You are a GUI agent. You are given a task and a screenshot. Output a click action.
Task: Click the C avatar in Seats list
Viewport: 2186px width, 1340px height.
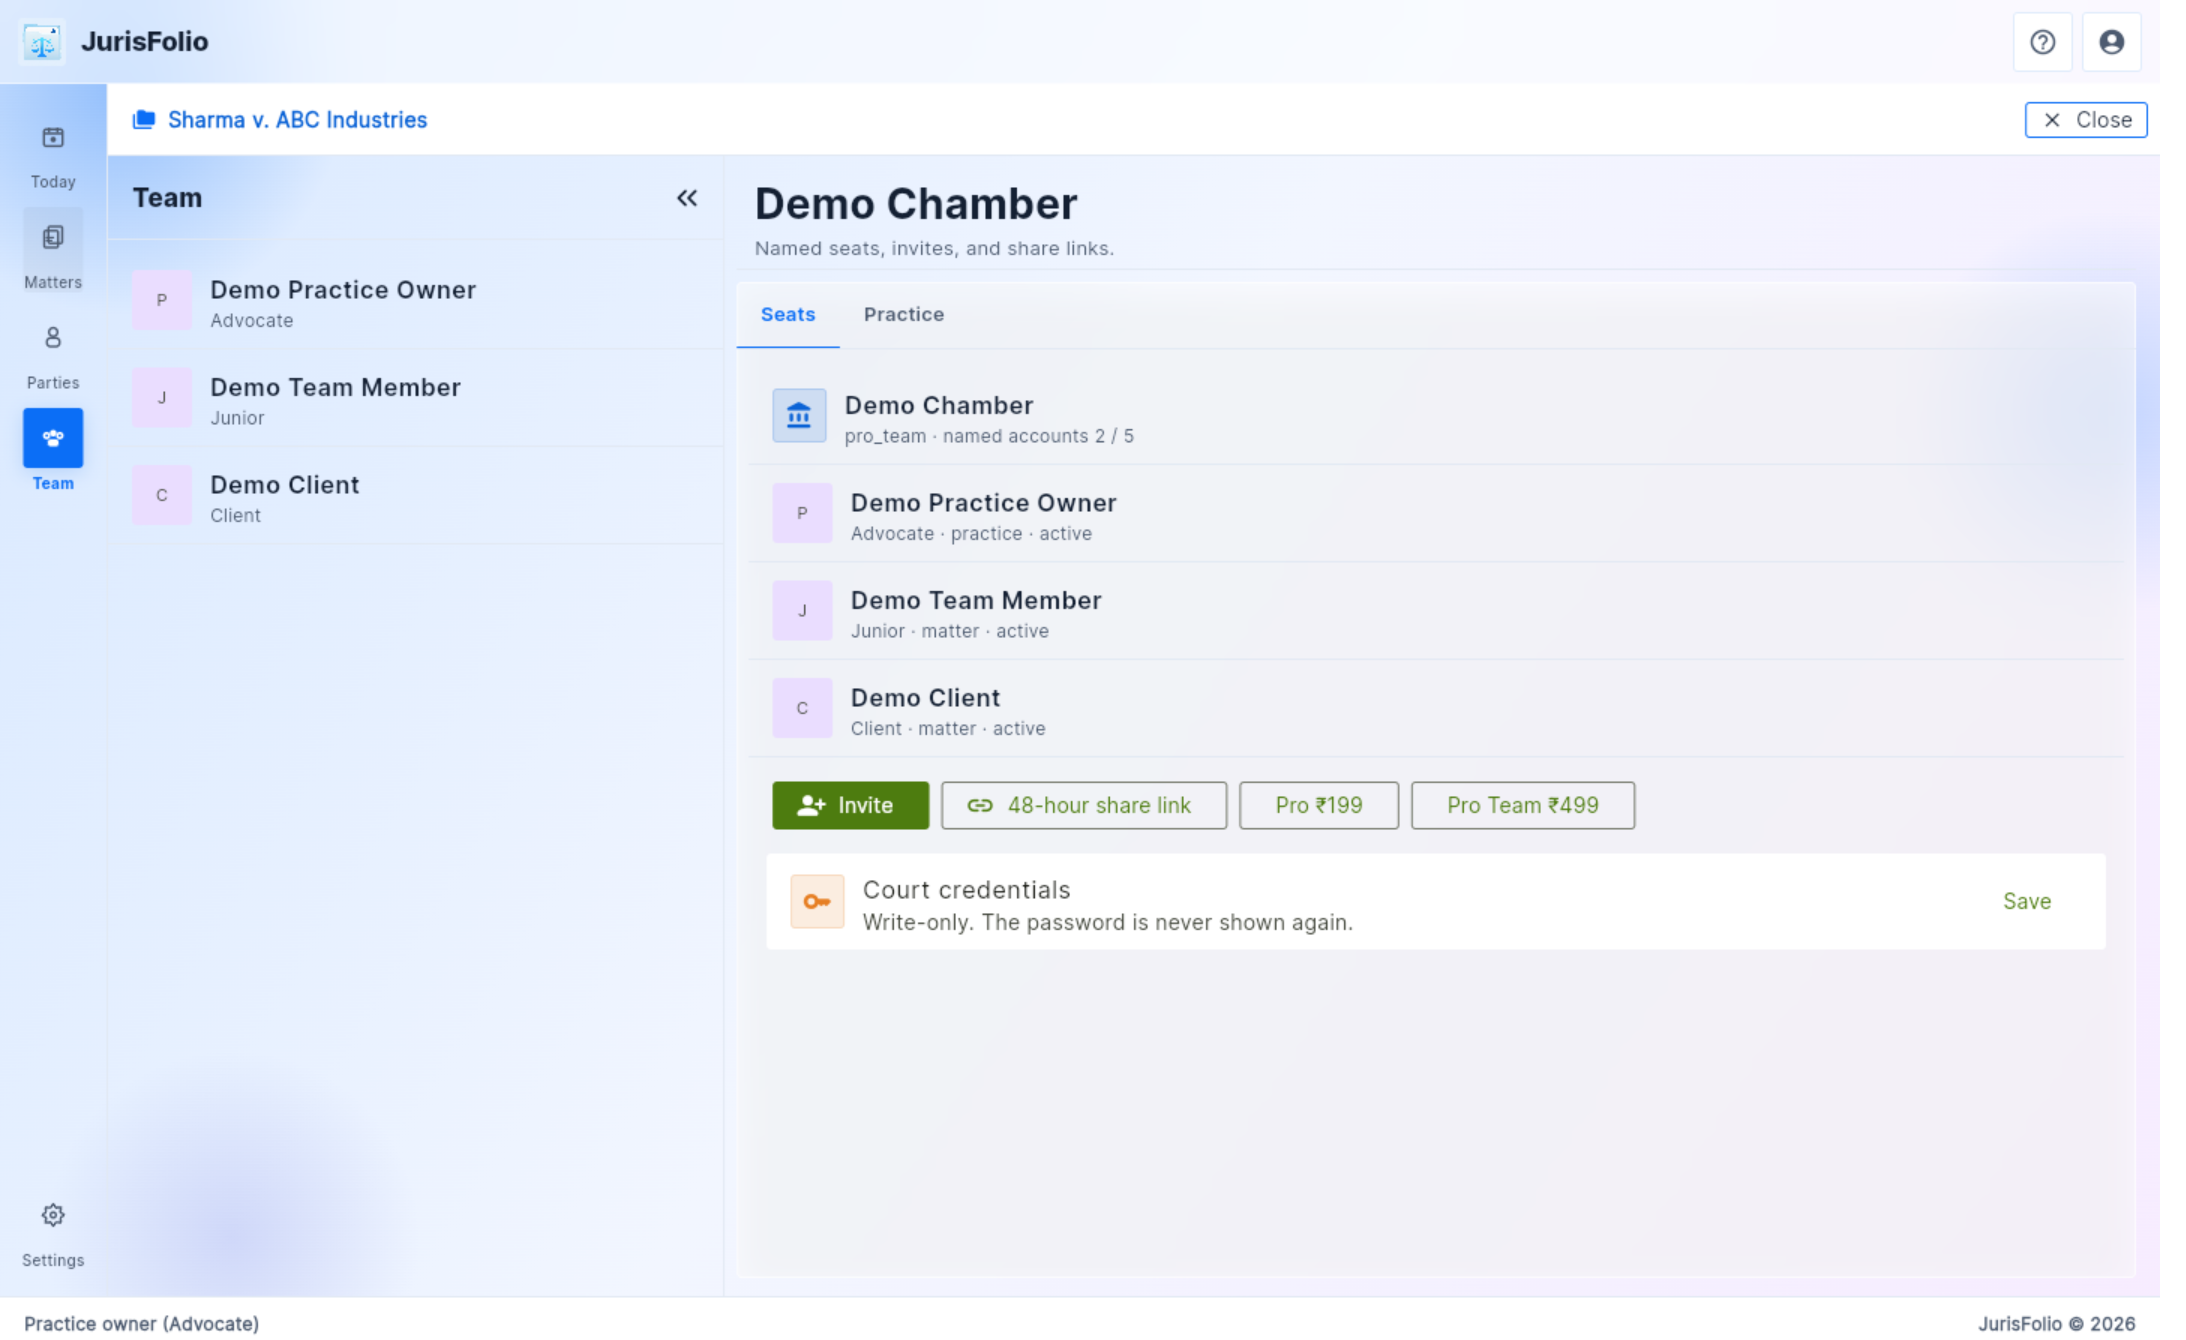point(802,708)
